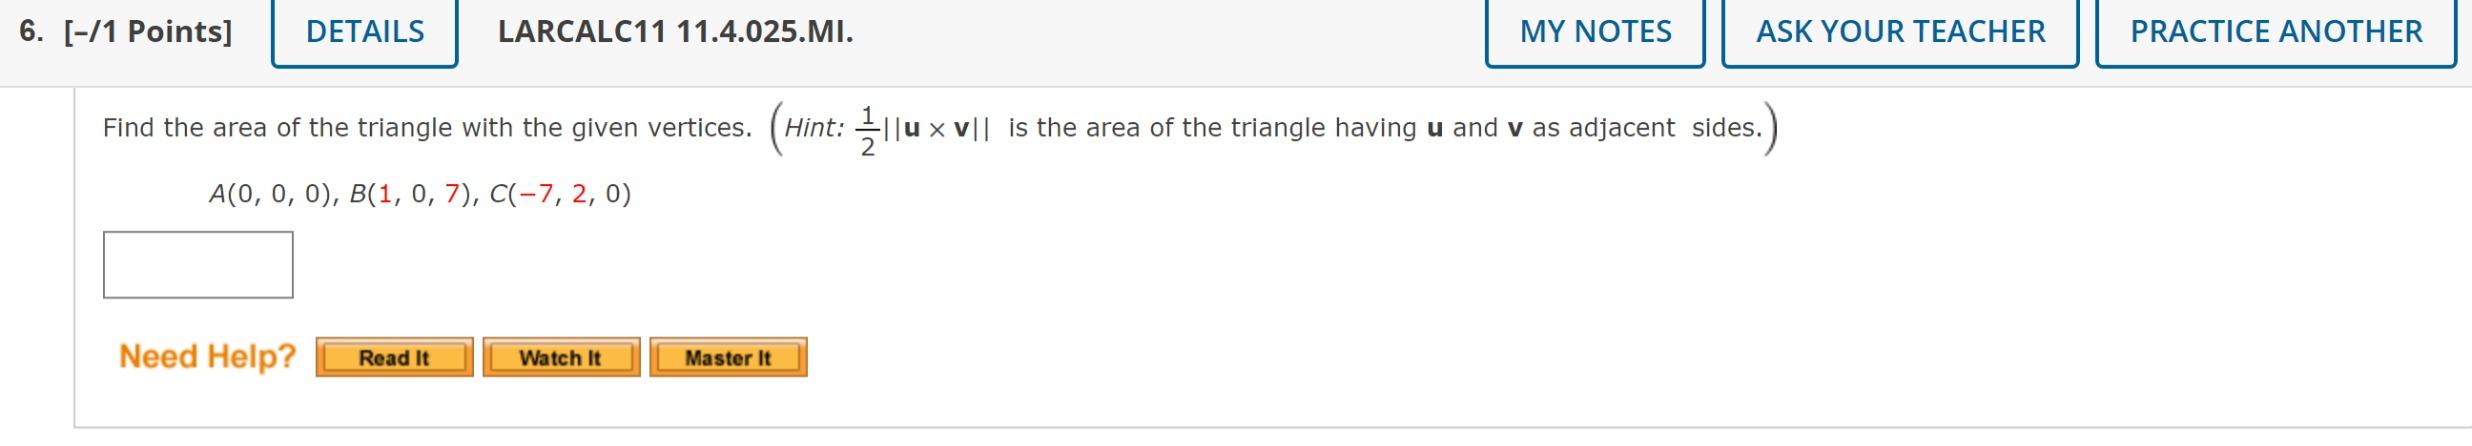Click the one-half fraction in the hint
The image size is (2472, 446).
click(x=867, y=130)
